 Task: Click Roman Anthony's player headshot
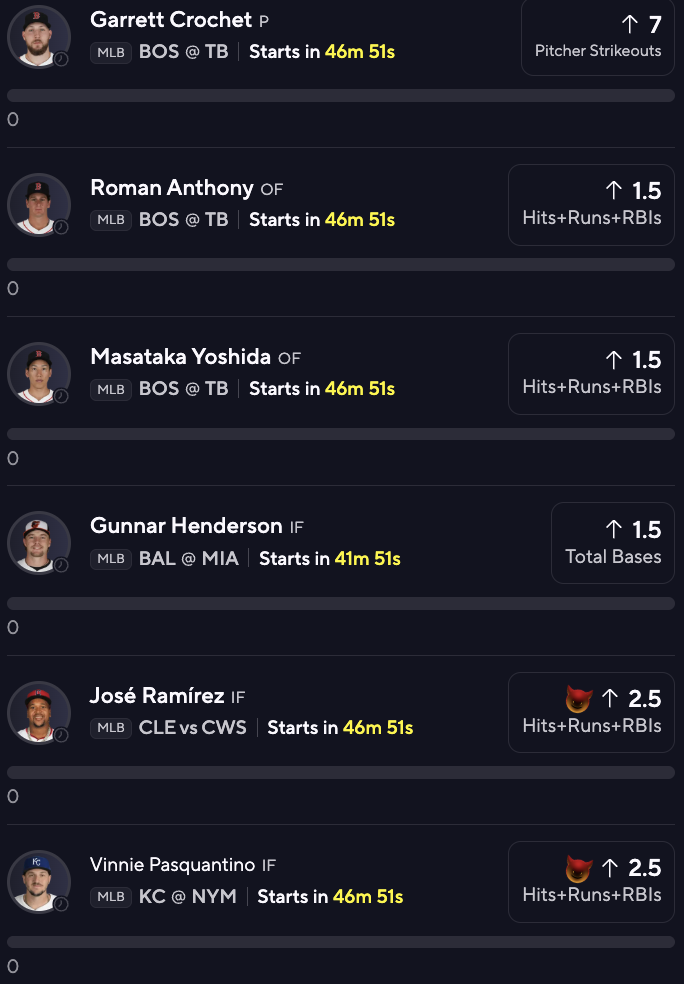(39, 205)
